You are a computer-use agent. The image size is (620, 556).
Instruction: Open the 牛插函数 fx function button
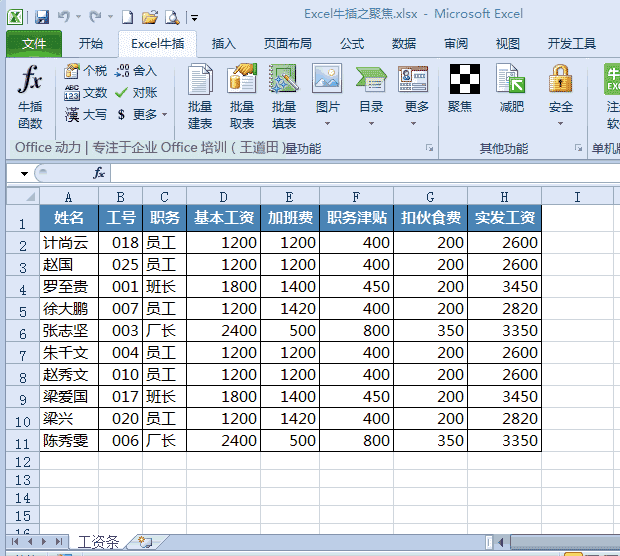click(30, 97)
